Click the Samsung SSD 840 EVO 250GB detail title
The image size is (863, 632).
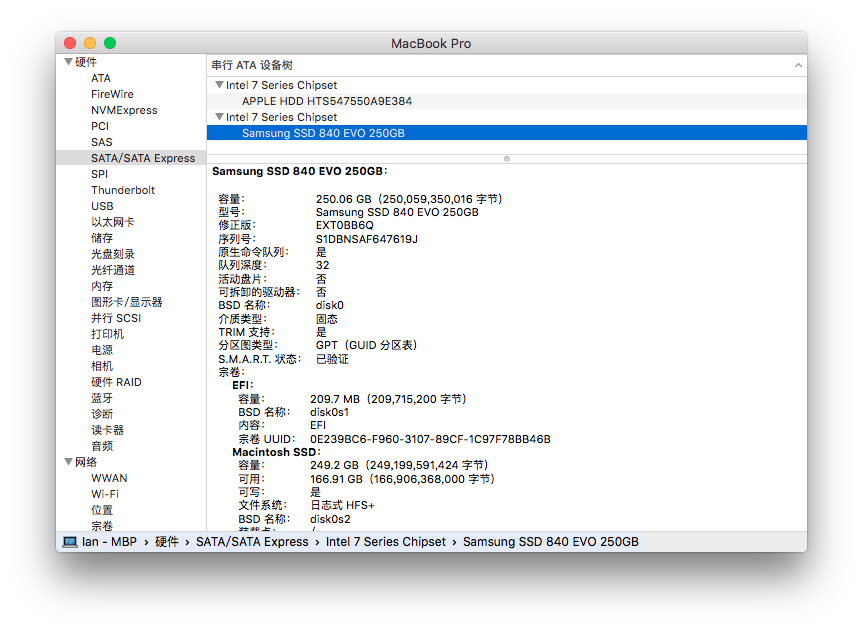tap(299, 171)
